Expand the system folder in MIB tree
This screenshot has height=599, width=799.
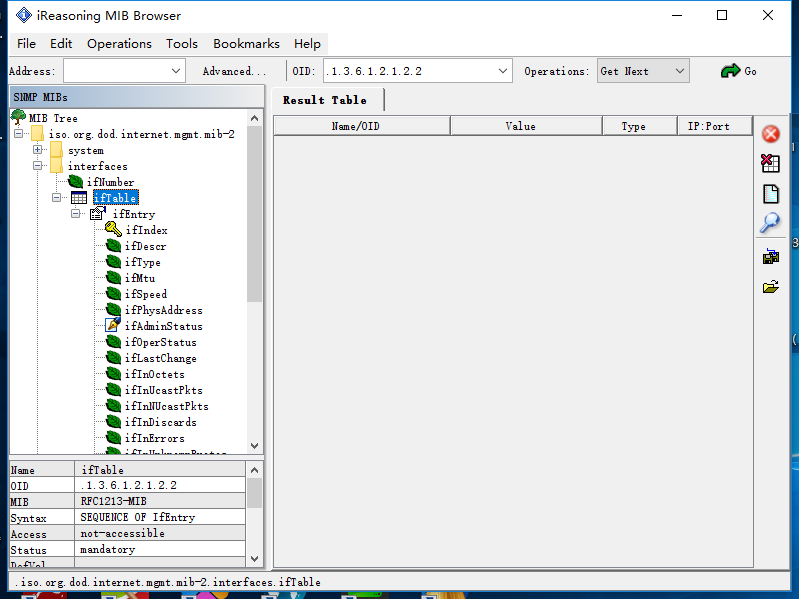click(38, 150)
